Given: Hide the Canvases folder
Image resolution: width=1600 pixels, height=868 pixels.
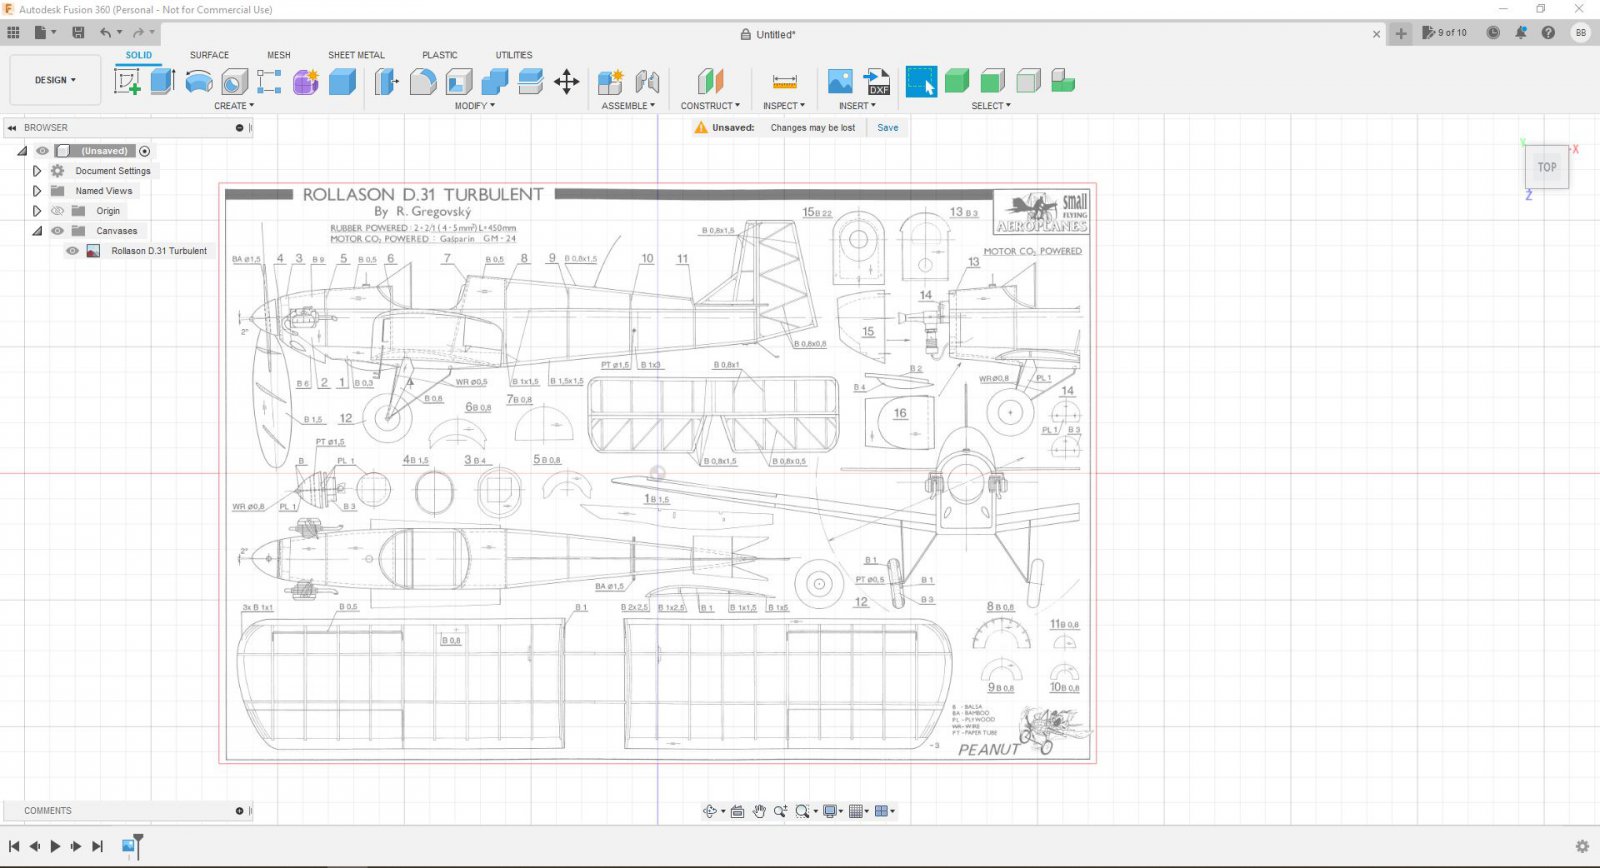Looking at the screenshot, I should 57,231.
